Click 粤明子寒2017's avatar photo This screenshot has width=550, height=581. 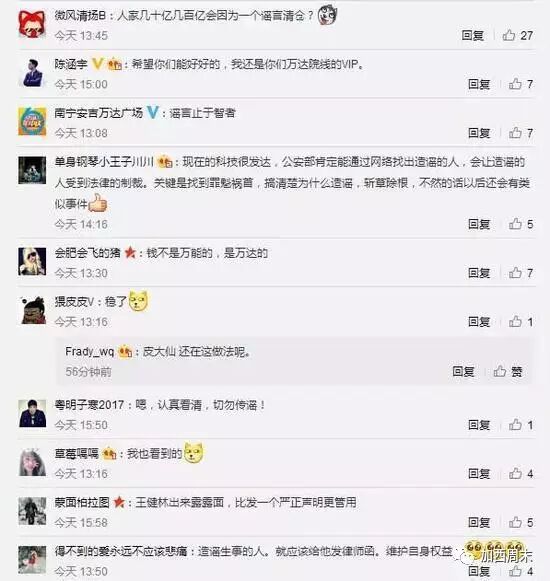coord(32,414)
